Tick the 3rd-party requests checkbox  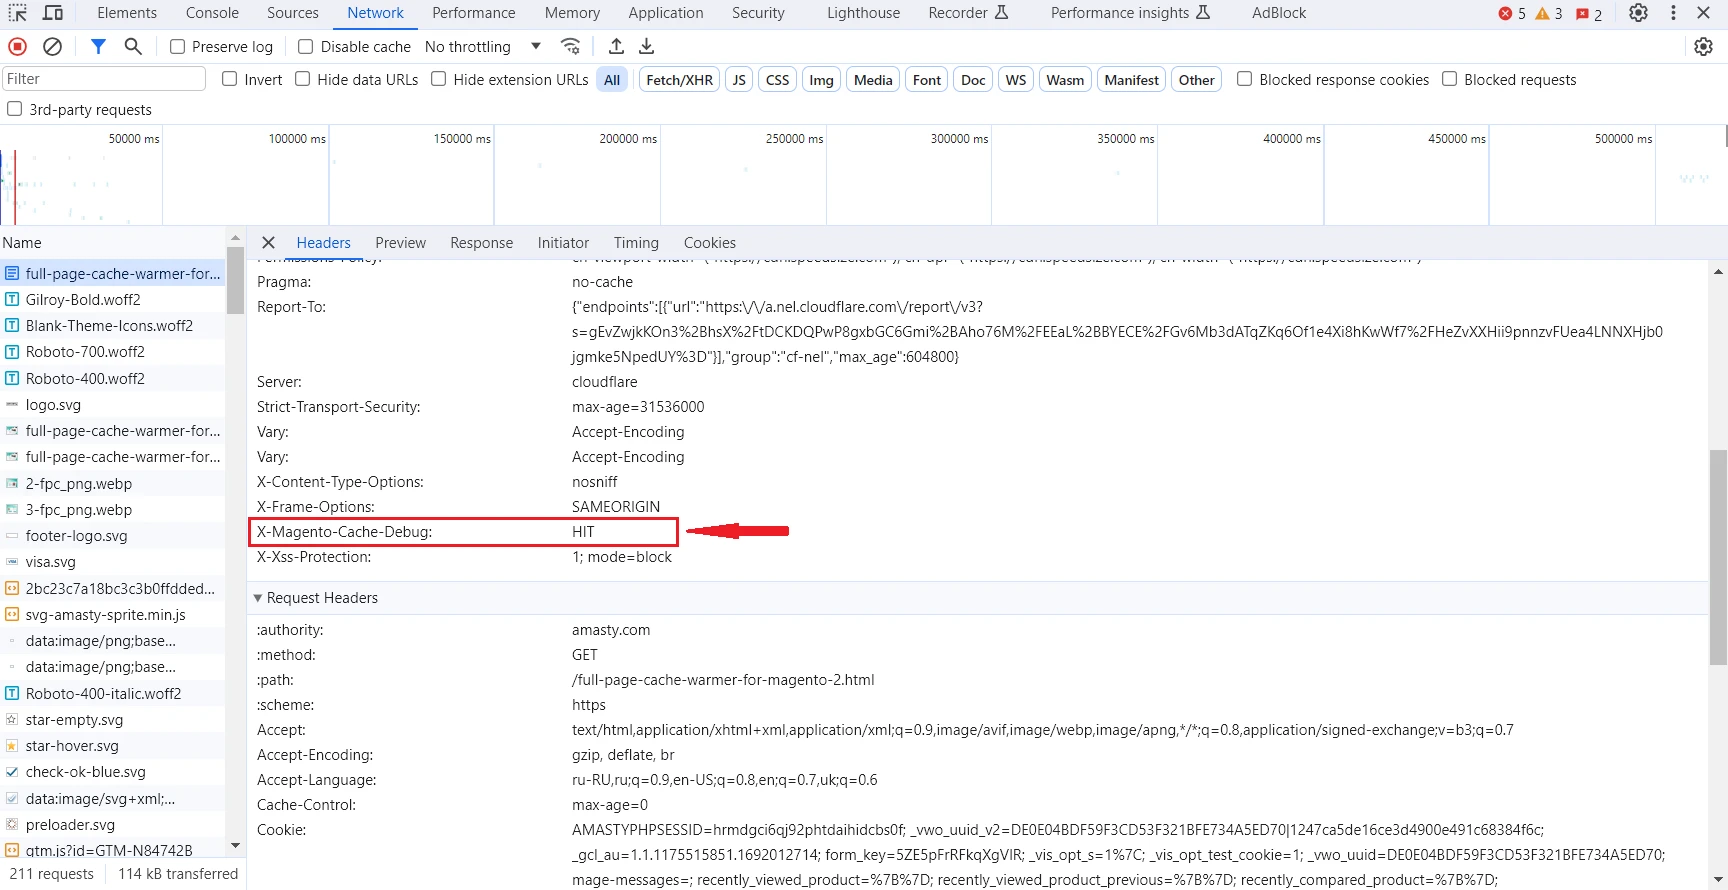[15, 109]
